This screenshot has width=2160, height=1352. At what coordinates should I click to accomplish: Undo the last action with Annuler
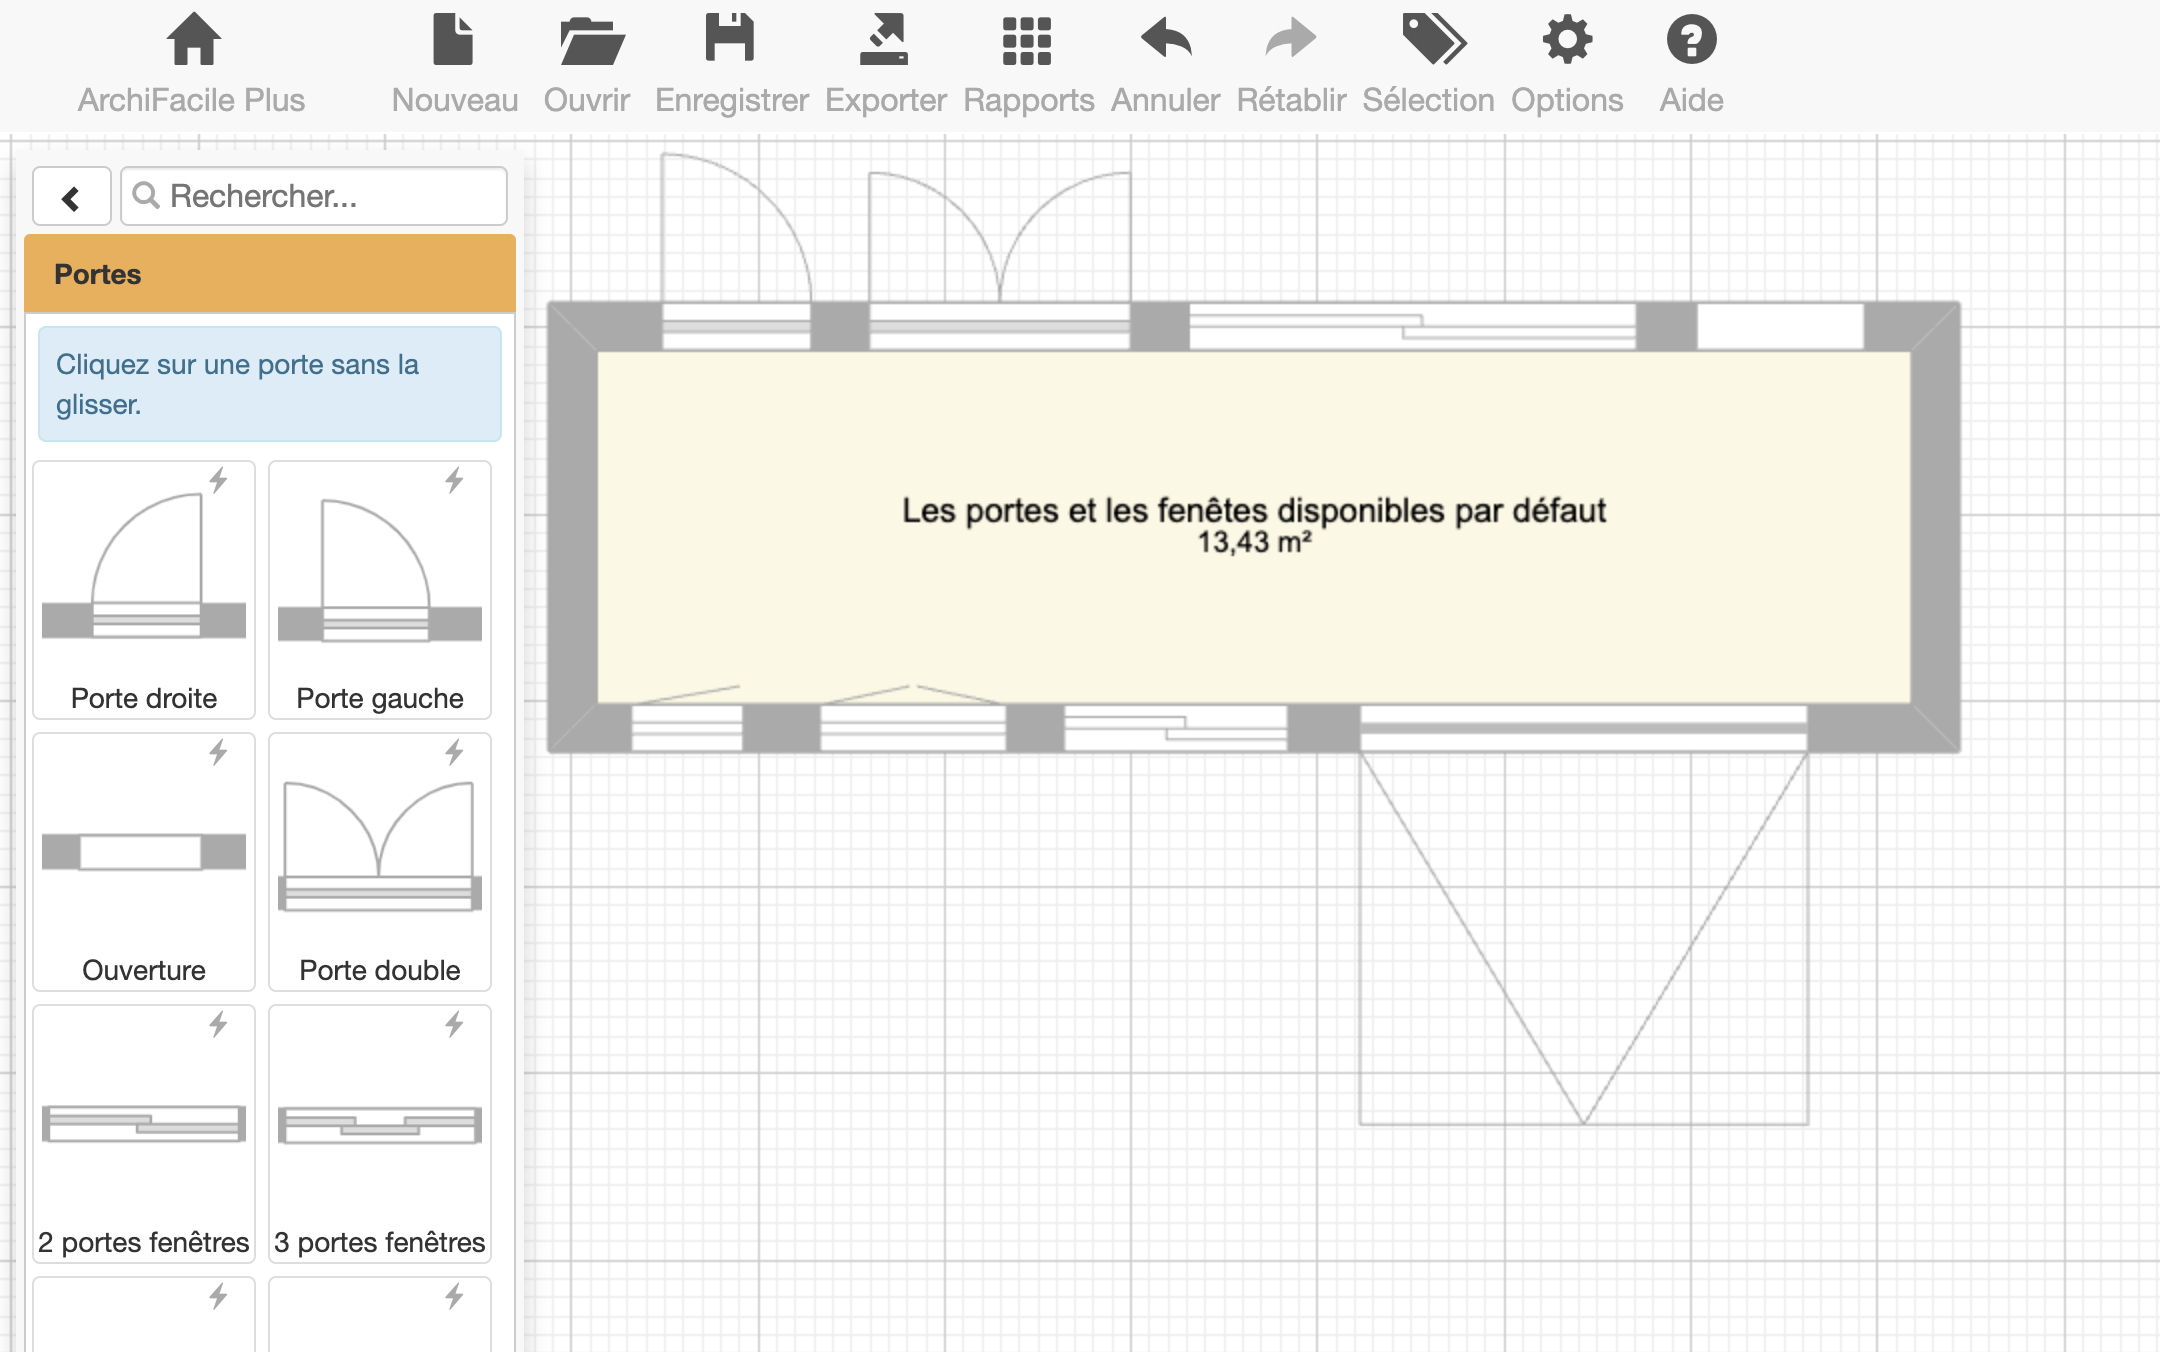pos(1166,40)
